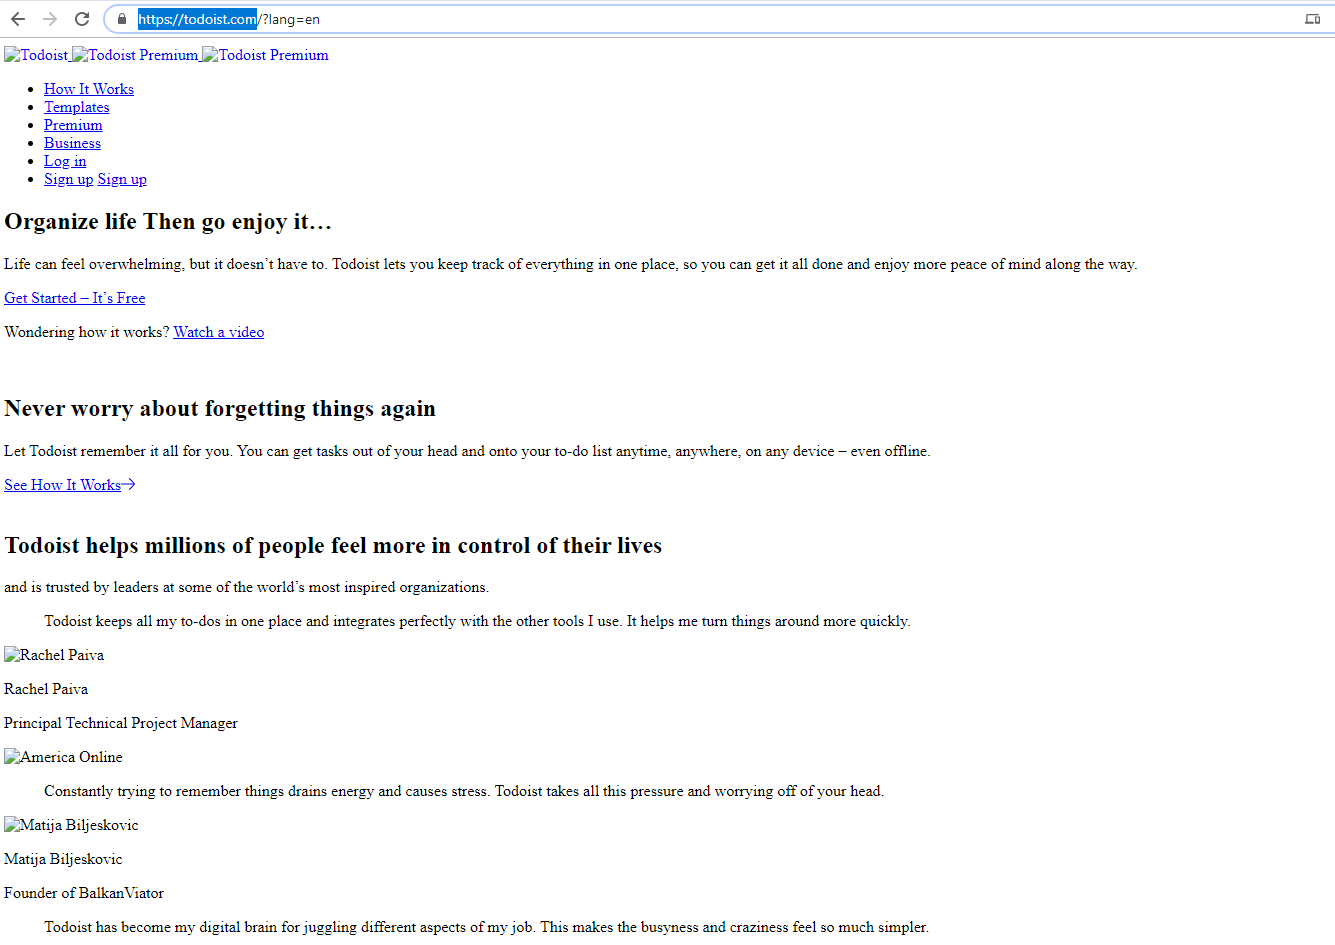Viewport: 1335px width, 945px height.
Task: Click the America Online broken image
Action: pyautogui.click(x=63, y=757)
